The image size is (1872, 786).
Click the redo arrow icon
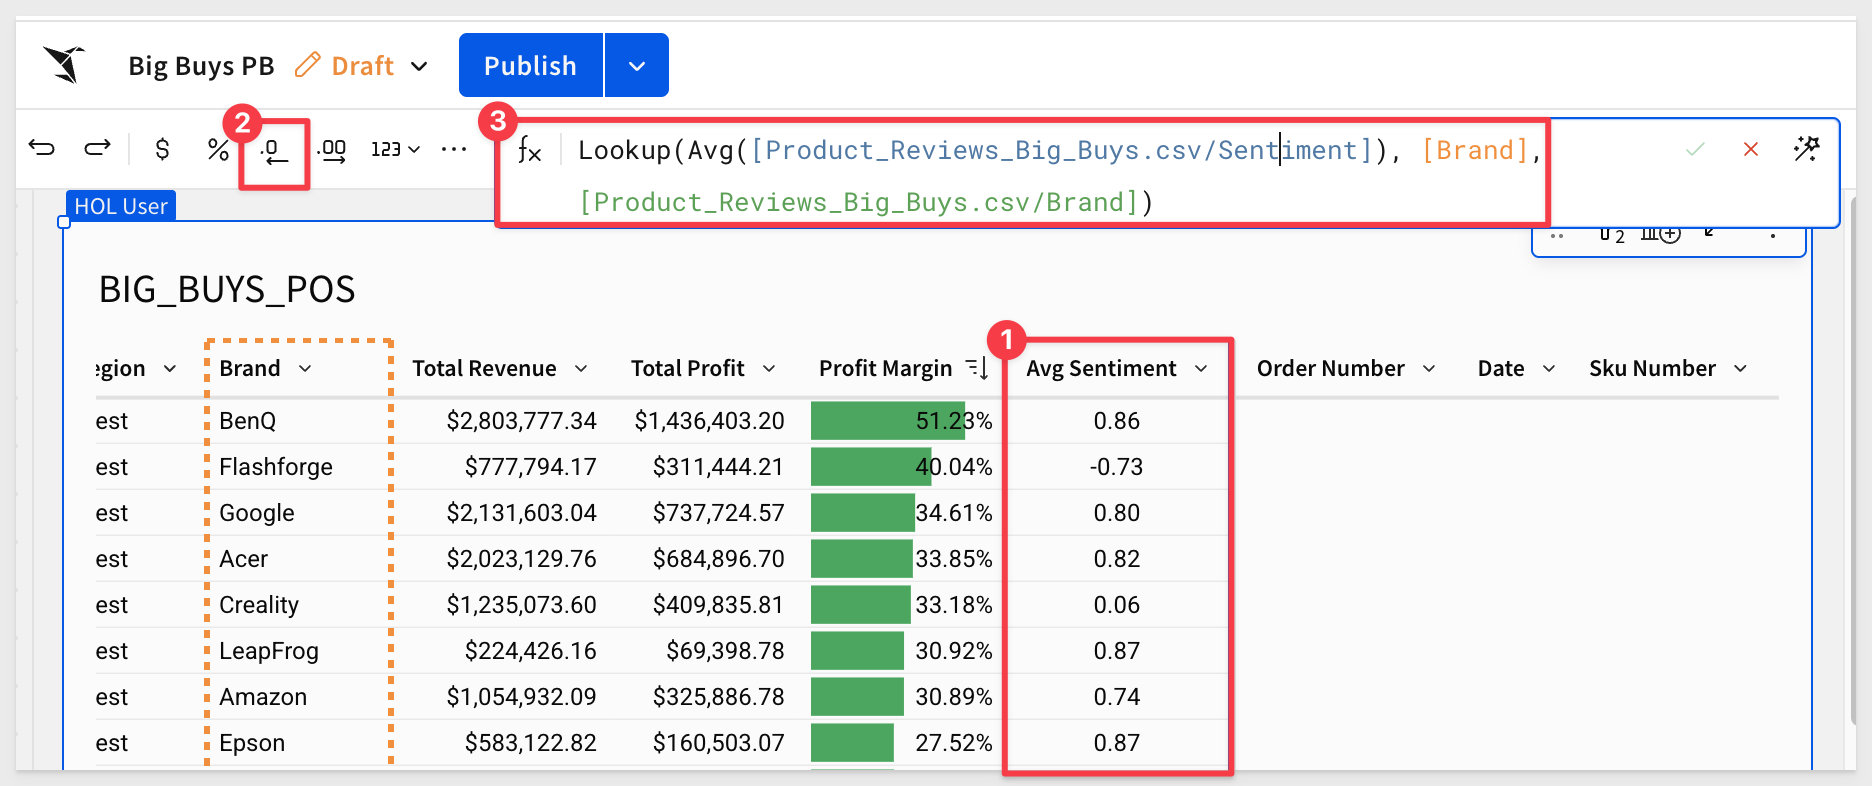[97, 149]
